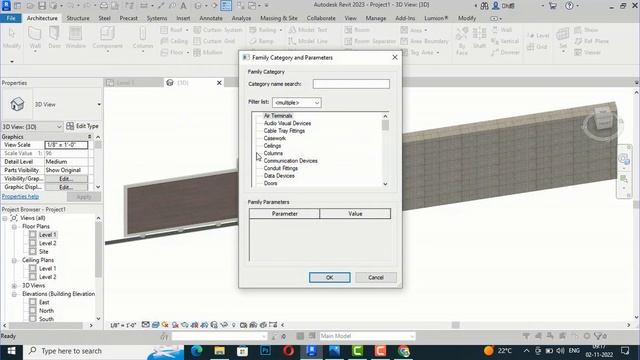This screenshot has height=360, width=640.
Task: Select the Room Separator tool
Action: 370,41
